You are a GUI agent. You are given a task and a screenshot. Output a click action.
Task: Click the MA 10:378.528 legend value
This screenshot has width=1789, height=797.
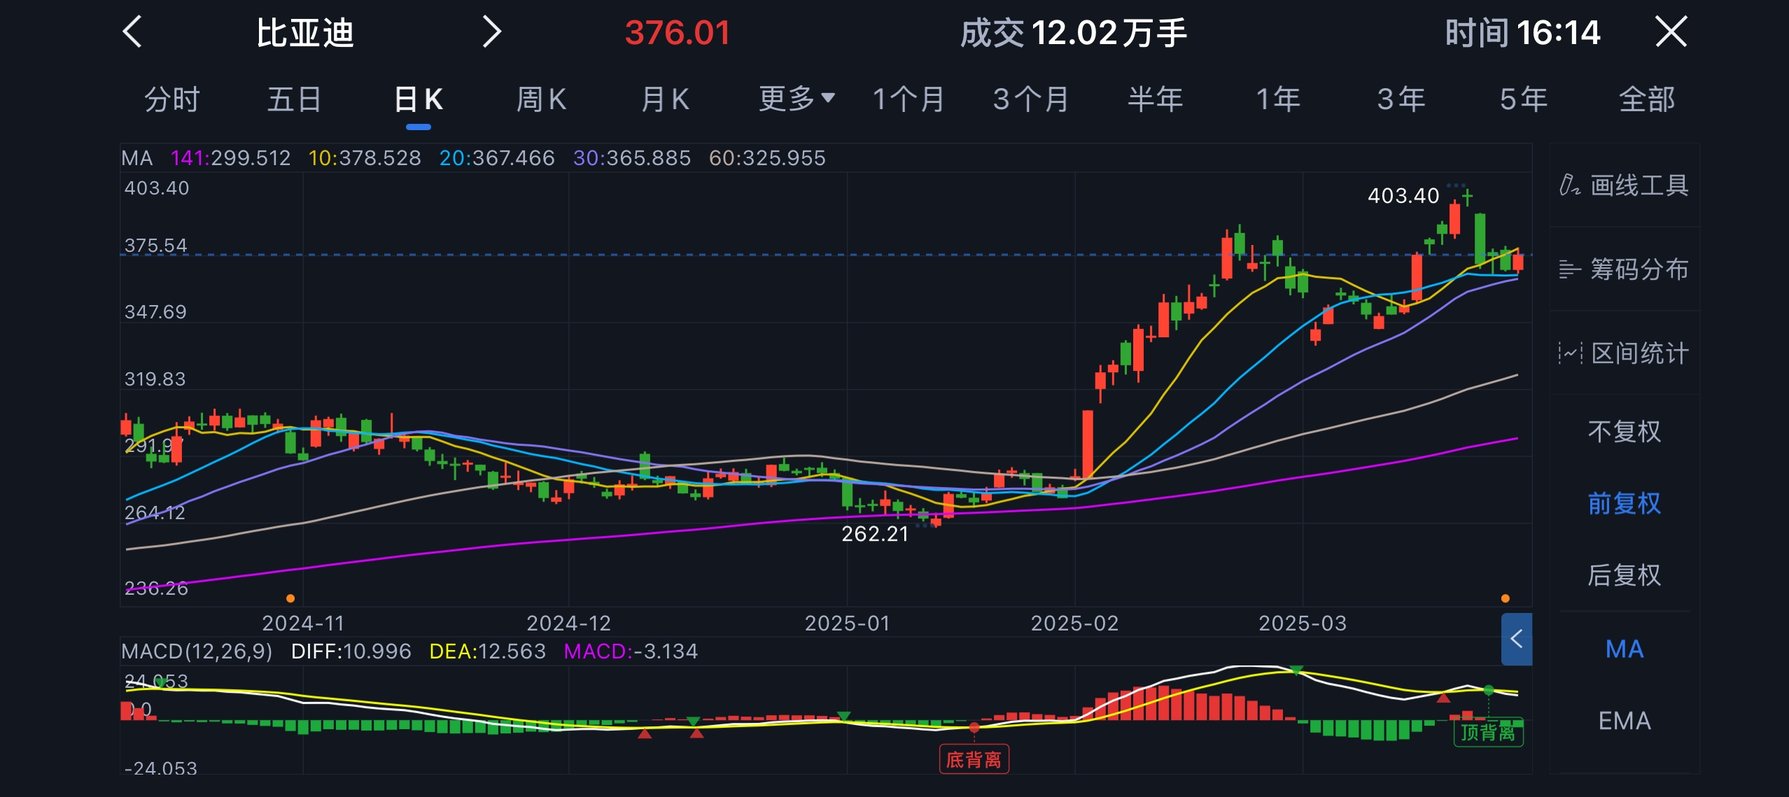click(x=365, y=158)
